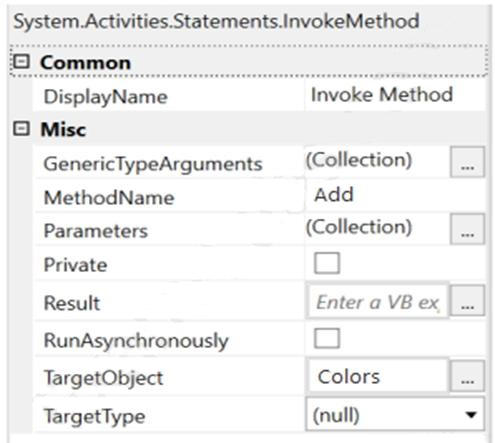Viewport: 495px width, 443px height.
Task: Open the TargetObject expression editor ellipsis button
Action: pyautogui.click(x=467, y=376)
